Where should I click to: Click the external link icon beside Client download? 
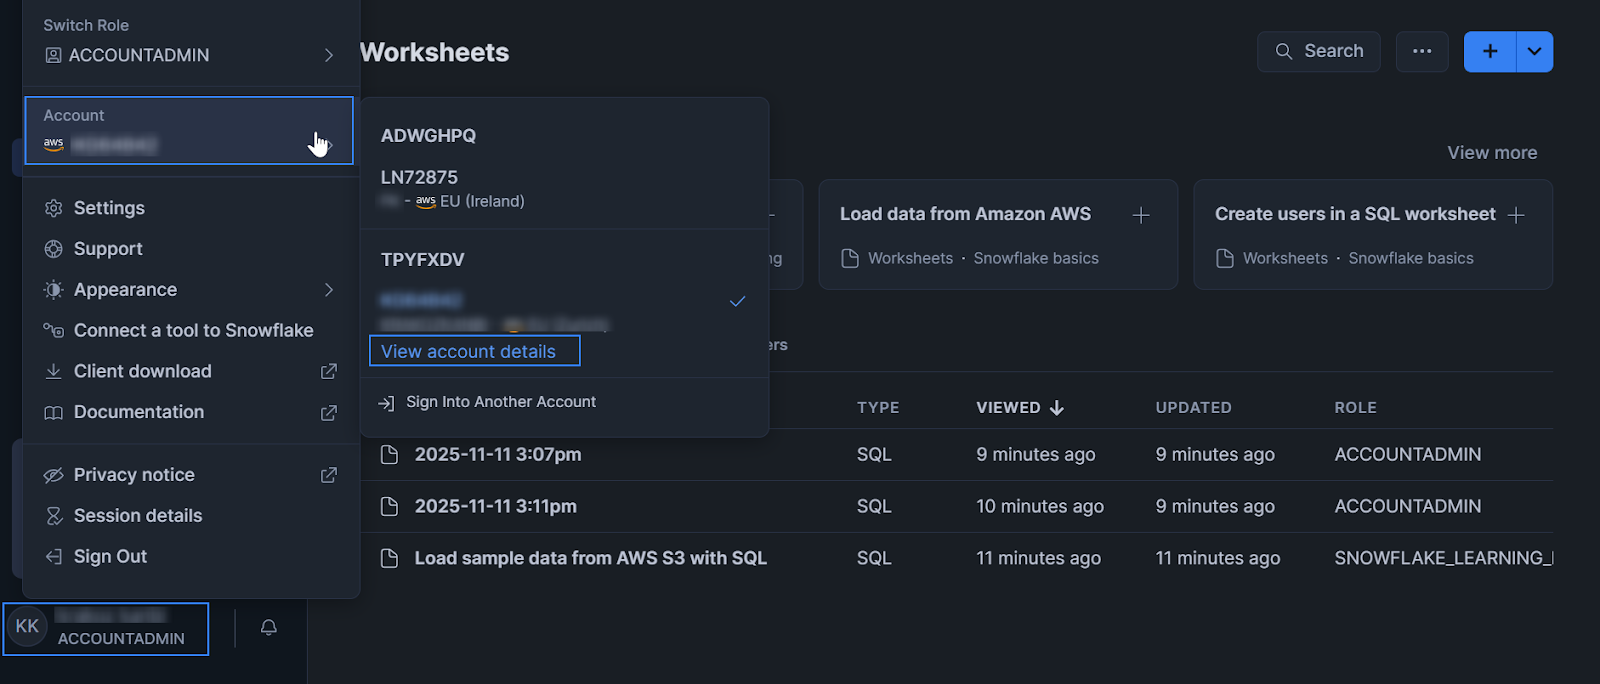[x=328, y=371]
